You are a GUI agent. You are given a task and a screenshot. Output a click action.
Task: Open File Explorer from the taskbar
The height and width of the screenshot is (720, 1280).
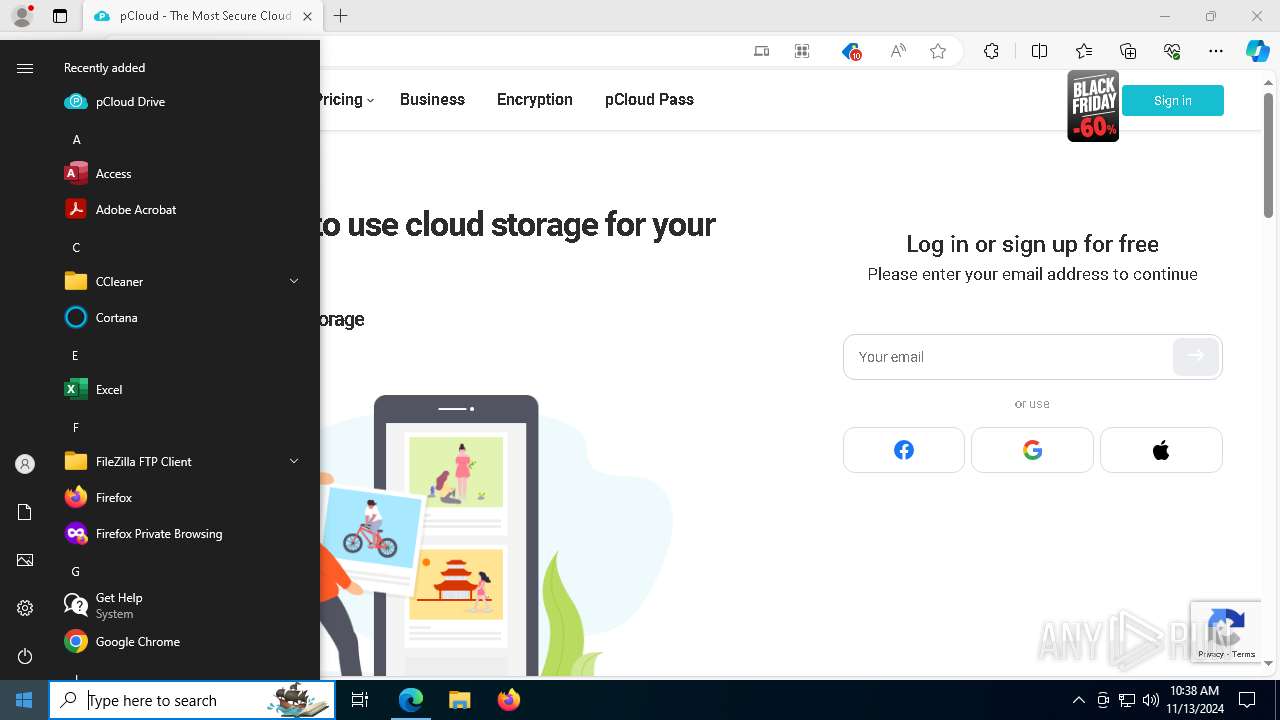pos(459,700)
